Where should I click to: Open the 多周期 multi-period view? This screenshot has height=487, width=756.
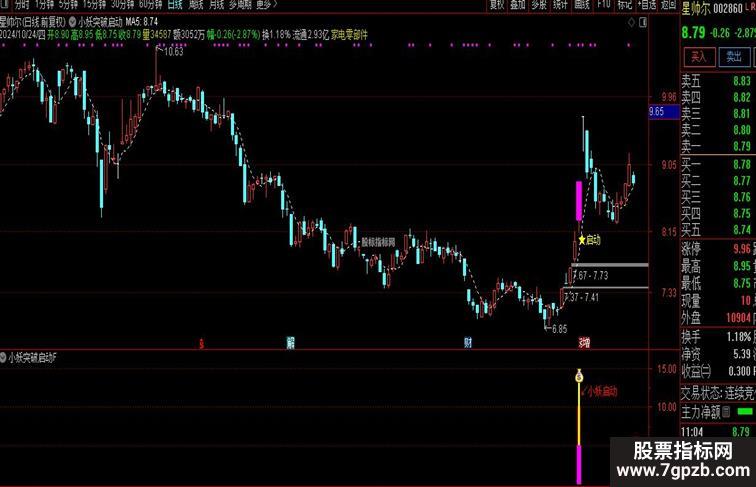tap(240, 5)
